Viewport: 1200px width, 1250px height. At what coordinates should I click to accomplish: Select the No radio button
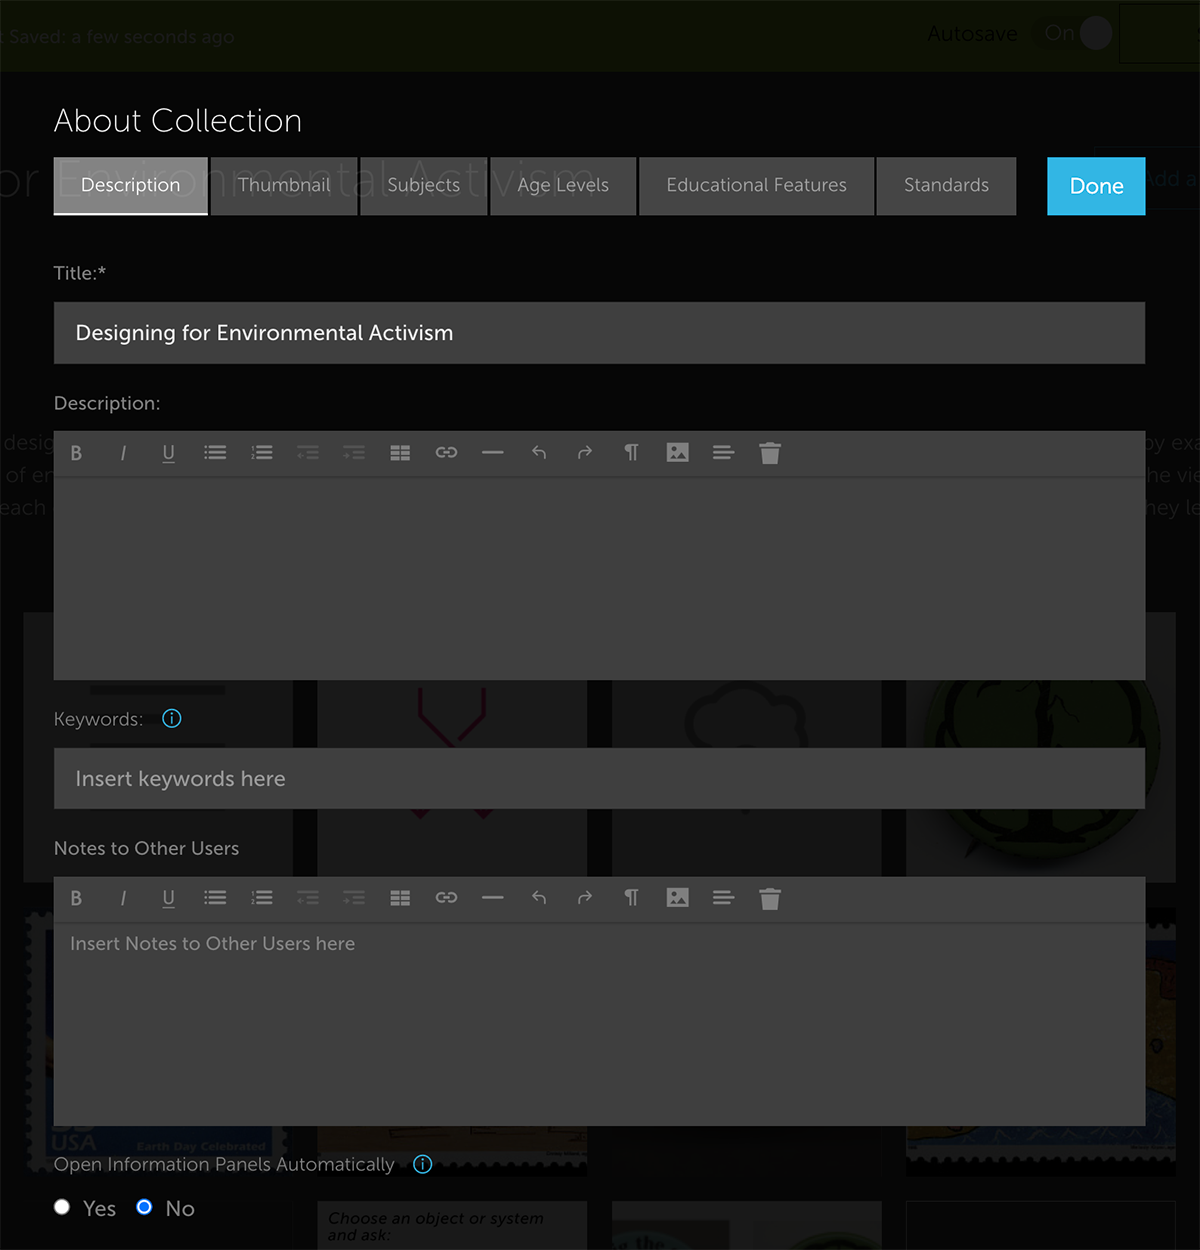pos(144,1207)
